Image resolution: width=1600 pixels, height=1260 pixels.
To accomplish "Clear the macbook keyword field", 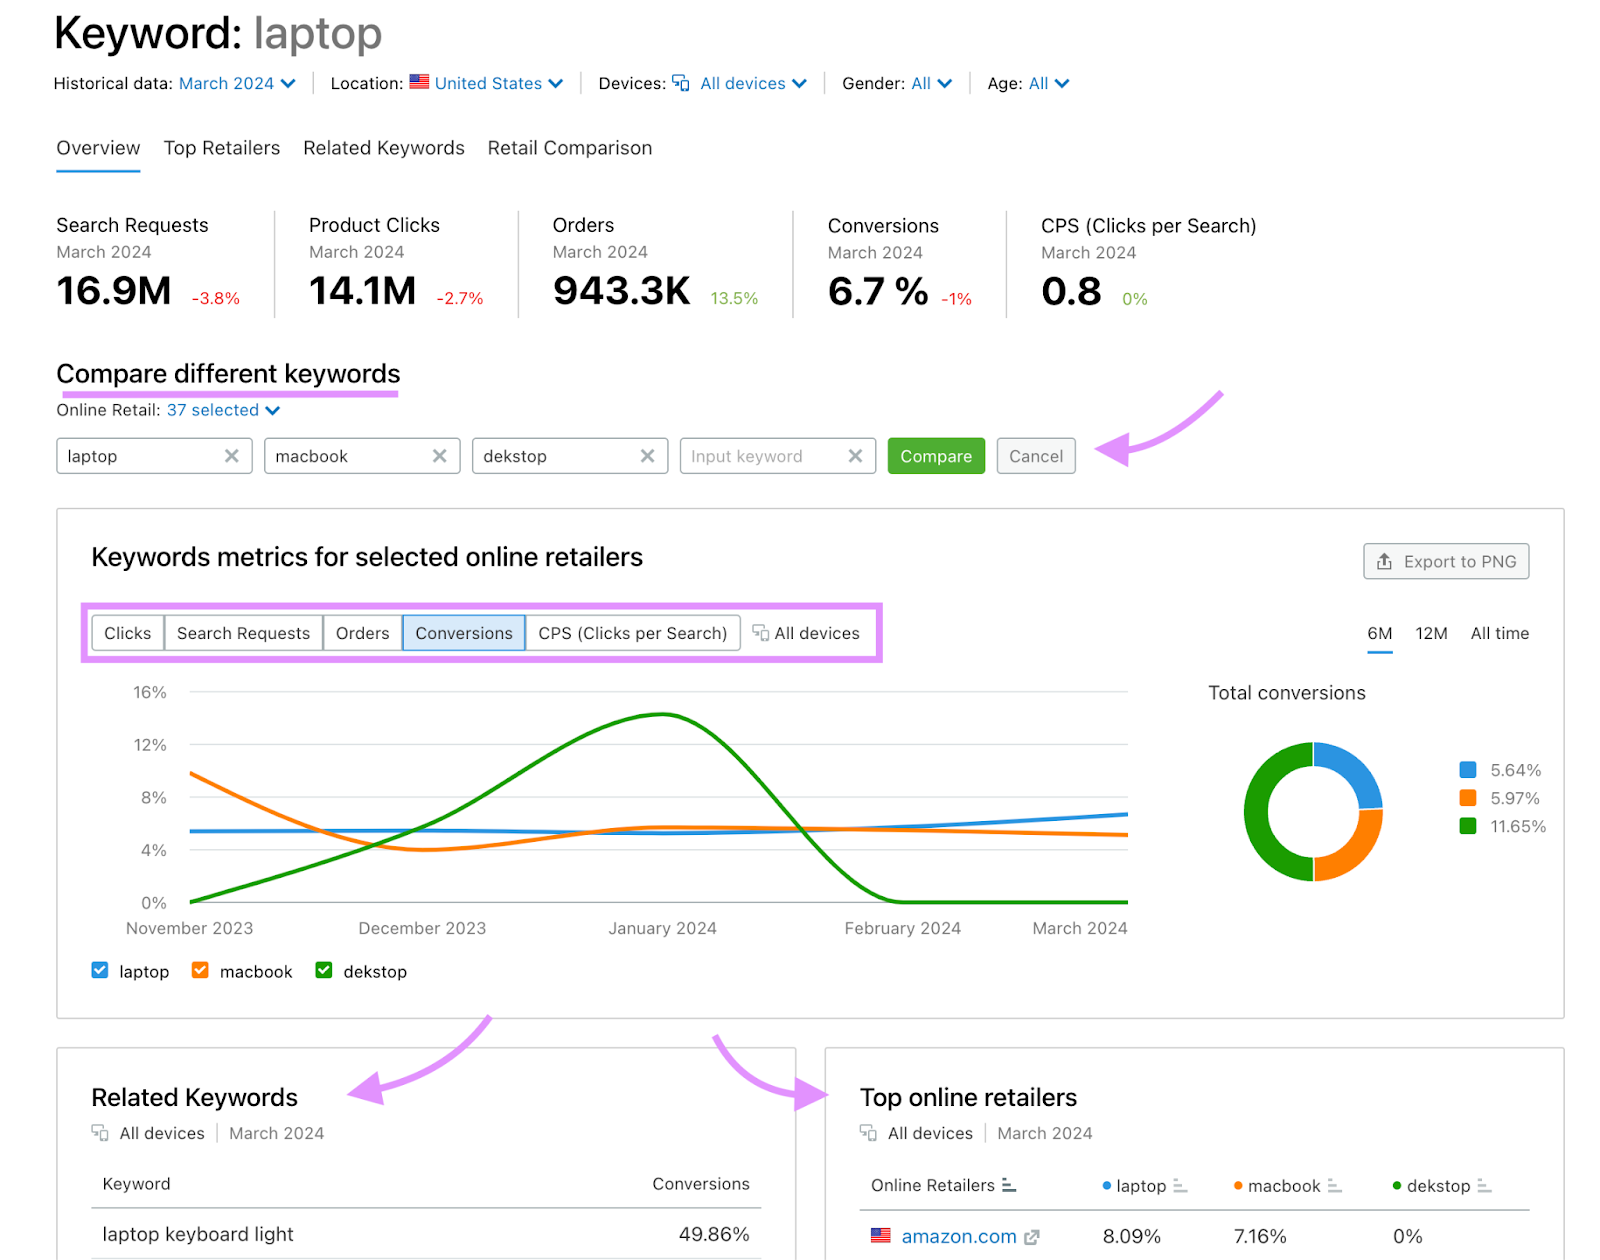I will tap(440, 456).
